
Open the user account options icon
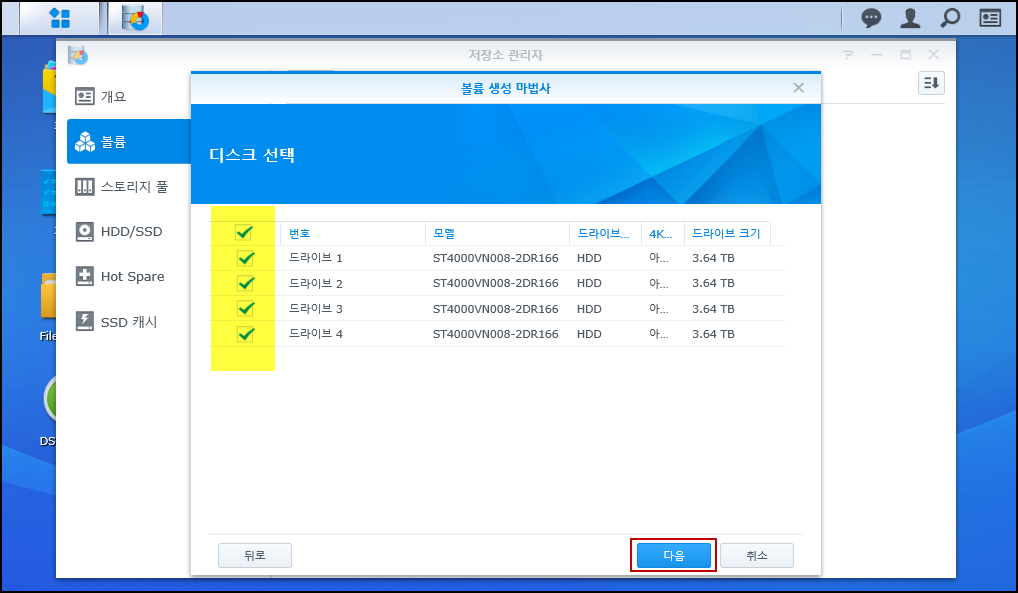point(910,18)
